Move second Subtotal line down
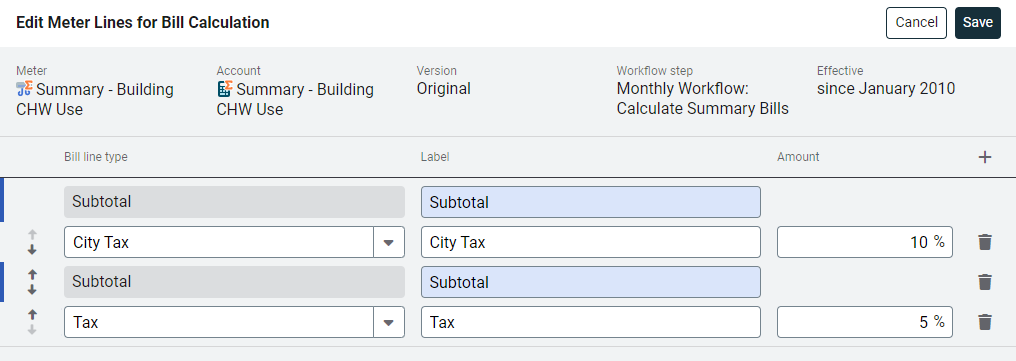The width and height of the screenshot is (1016, 361). [x=32, y=290]
